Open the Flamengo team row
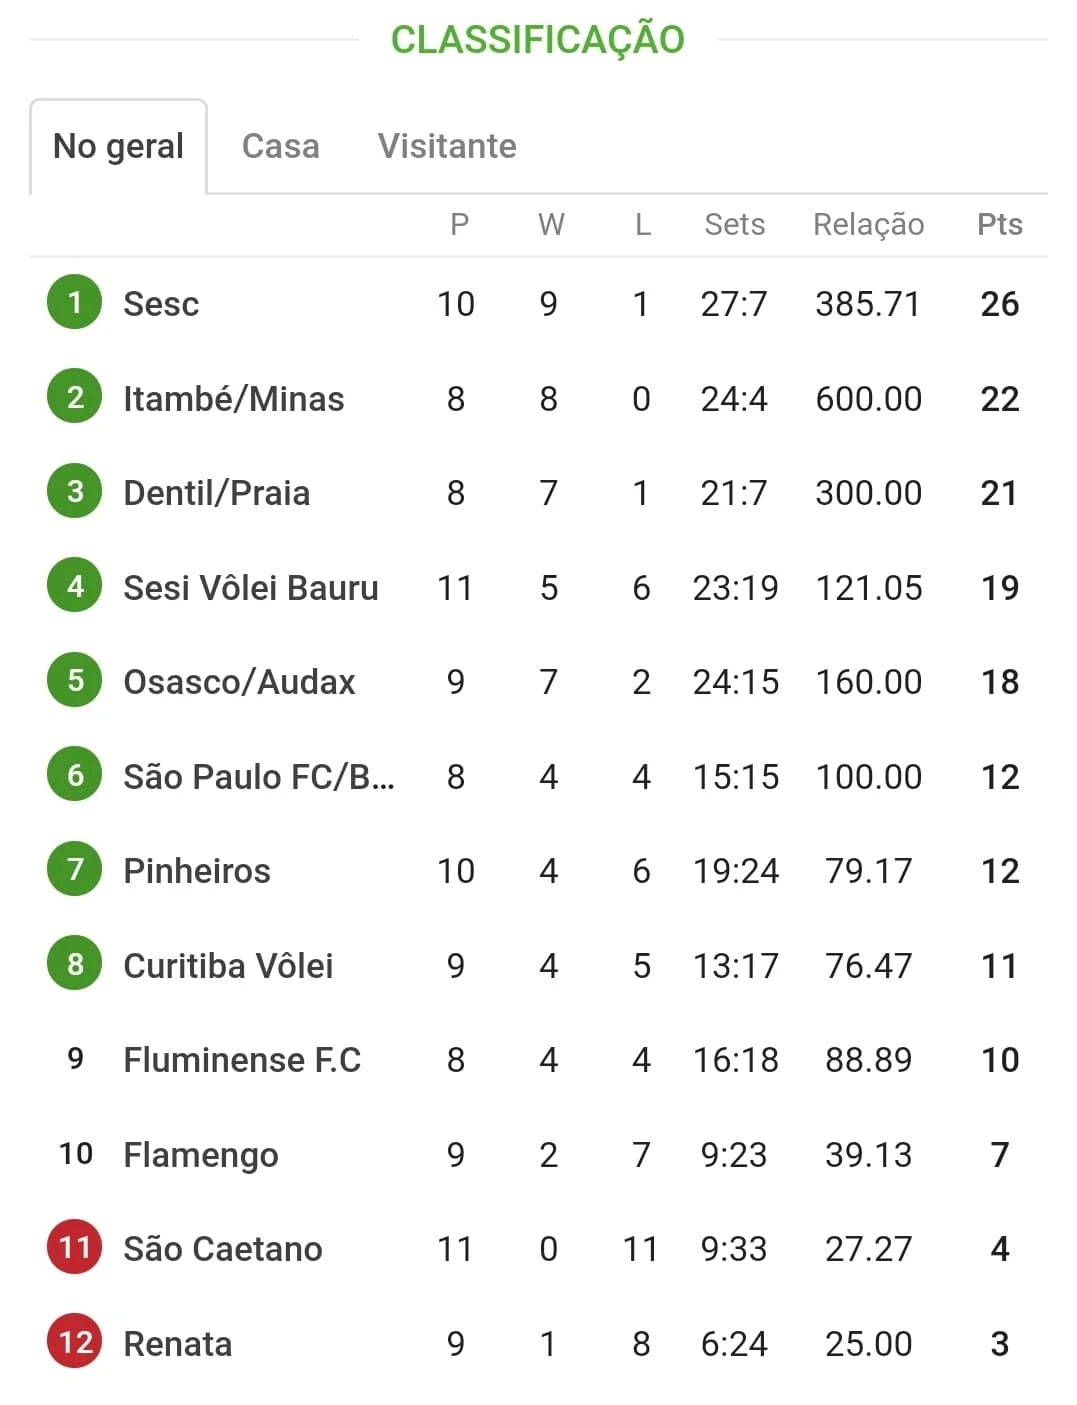 pyautogui.click(x=539, y=1154)
